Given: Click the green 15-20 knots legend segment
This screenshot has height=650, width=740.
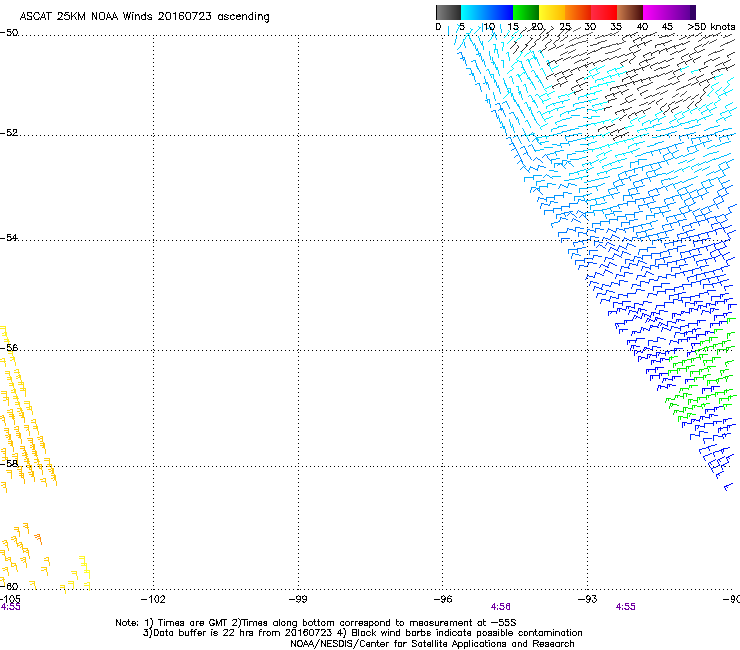Looking at the screenshot, I should tap(526, 12).
